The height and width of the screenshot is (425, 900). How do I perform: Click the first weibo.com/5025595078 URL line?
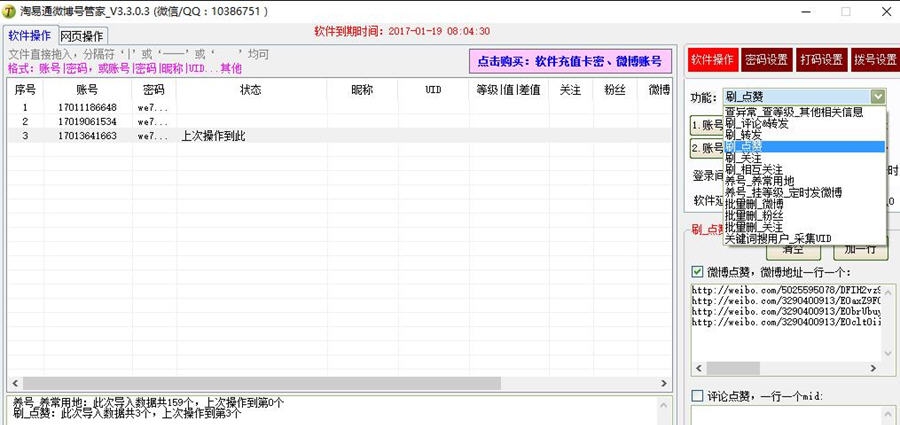coord(786,289)
